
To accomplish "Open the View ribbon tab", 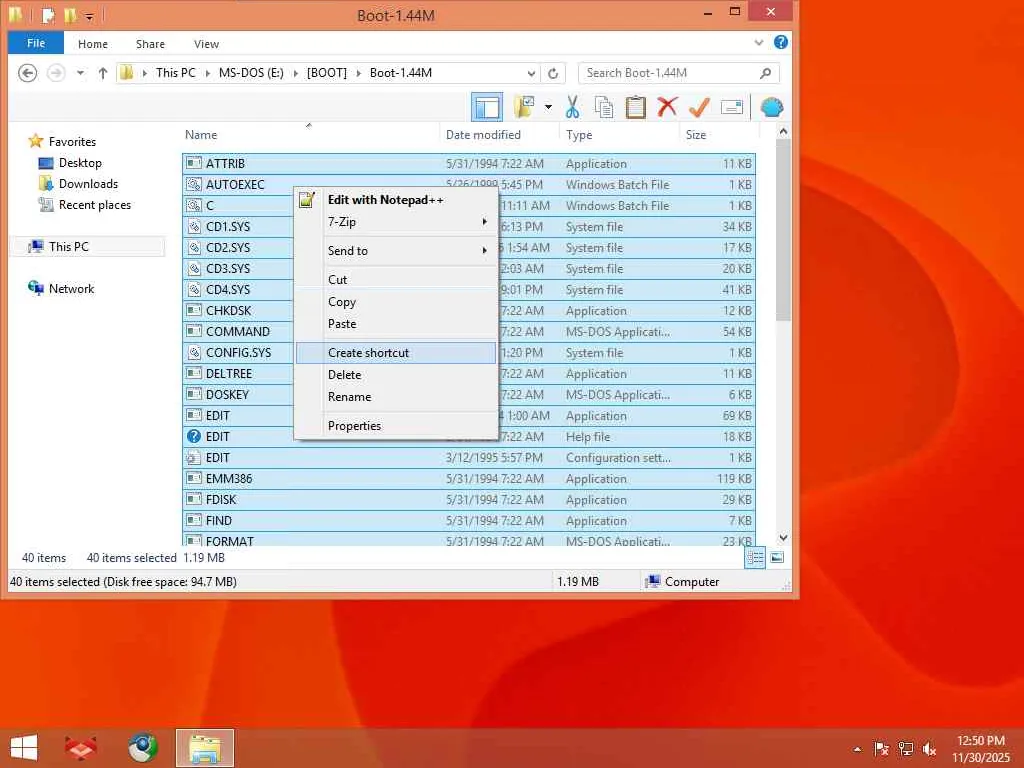I will [206, 44].
